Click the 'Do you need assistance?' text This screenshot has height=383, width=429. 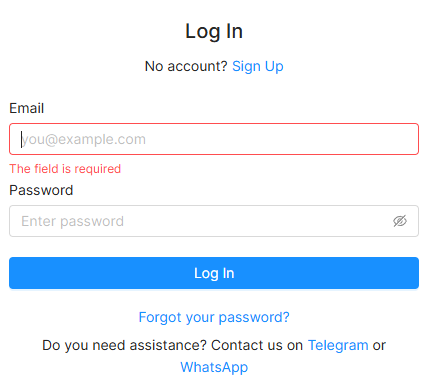point(124,345)
